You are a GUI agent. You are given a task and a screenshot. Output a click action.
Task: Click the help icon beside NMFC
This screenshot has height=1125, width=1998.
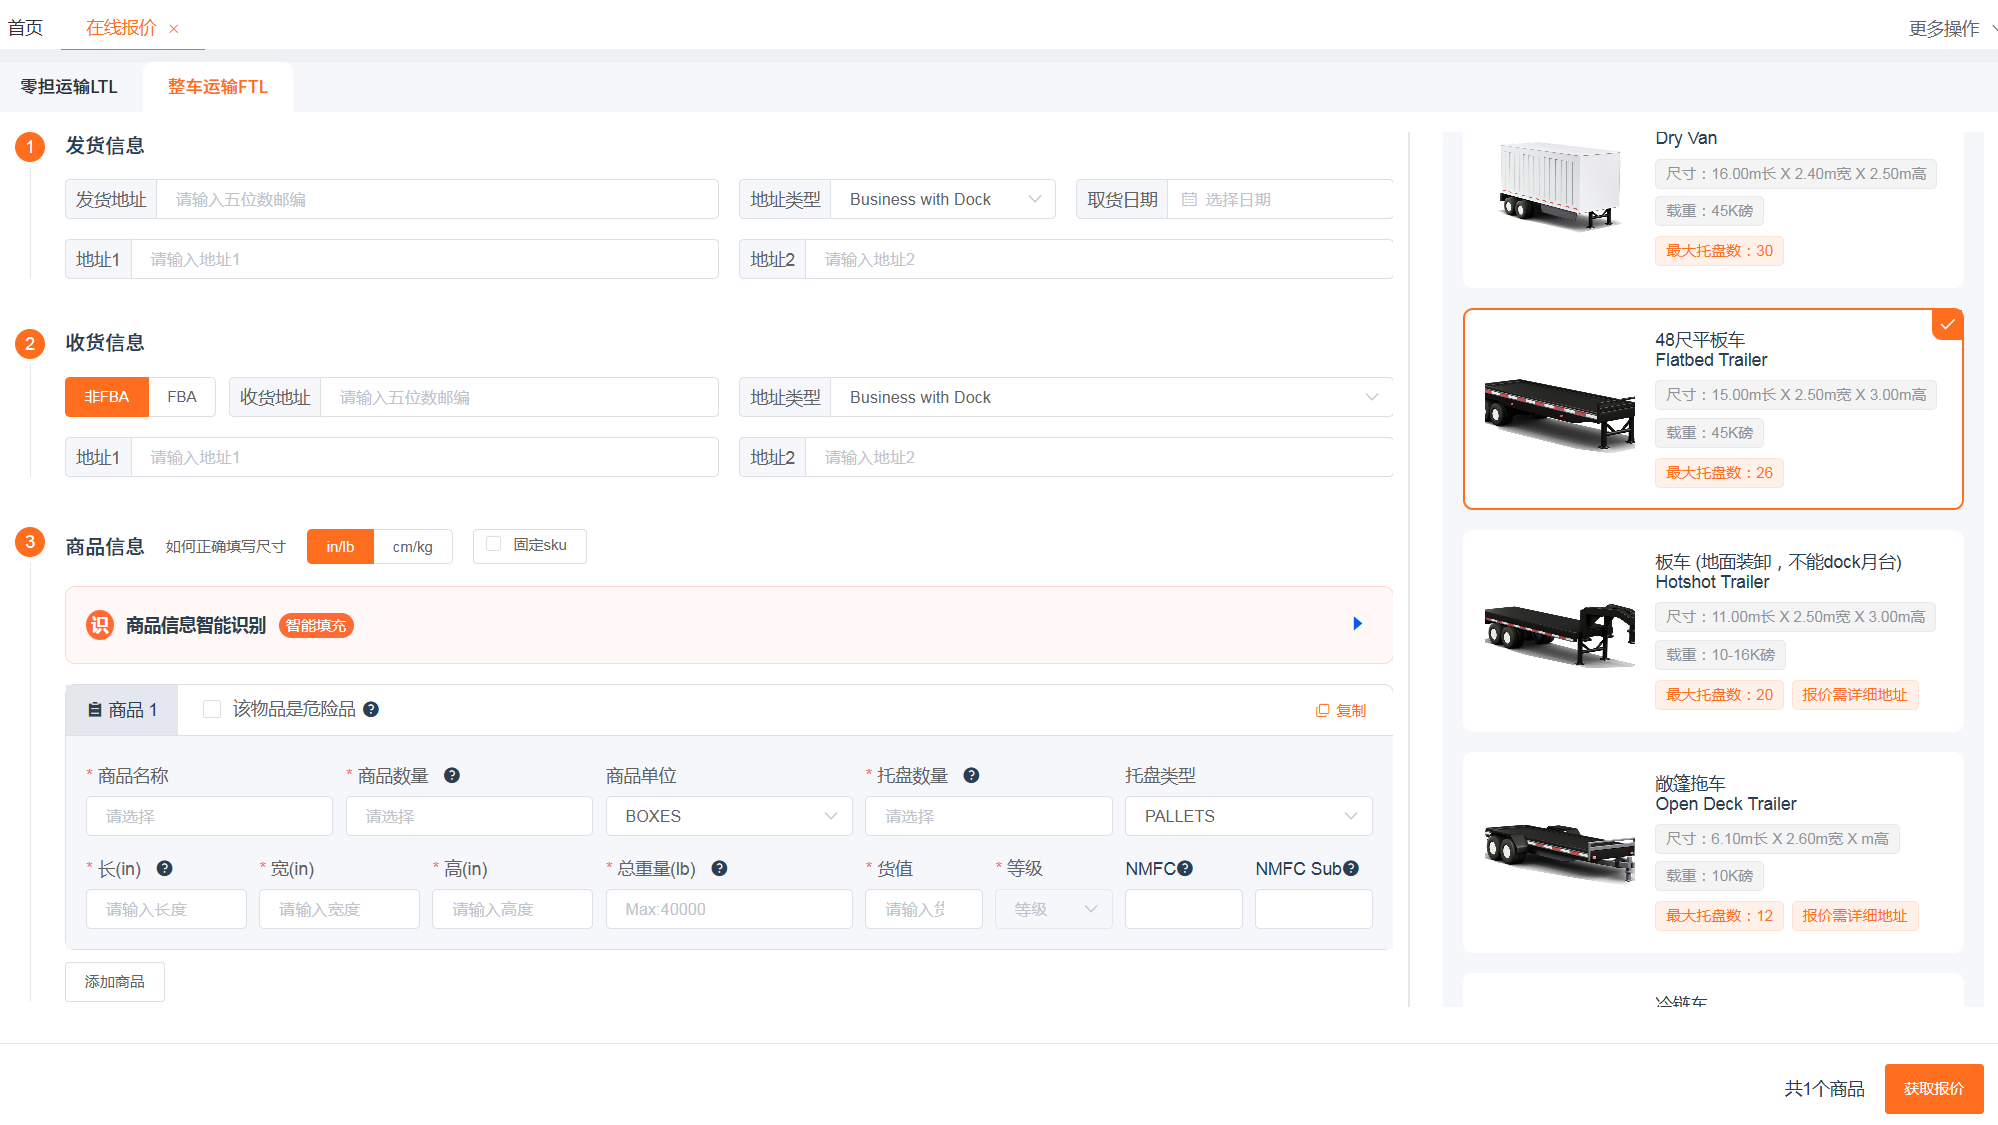[1185, 868]
